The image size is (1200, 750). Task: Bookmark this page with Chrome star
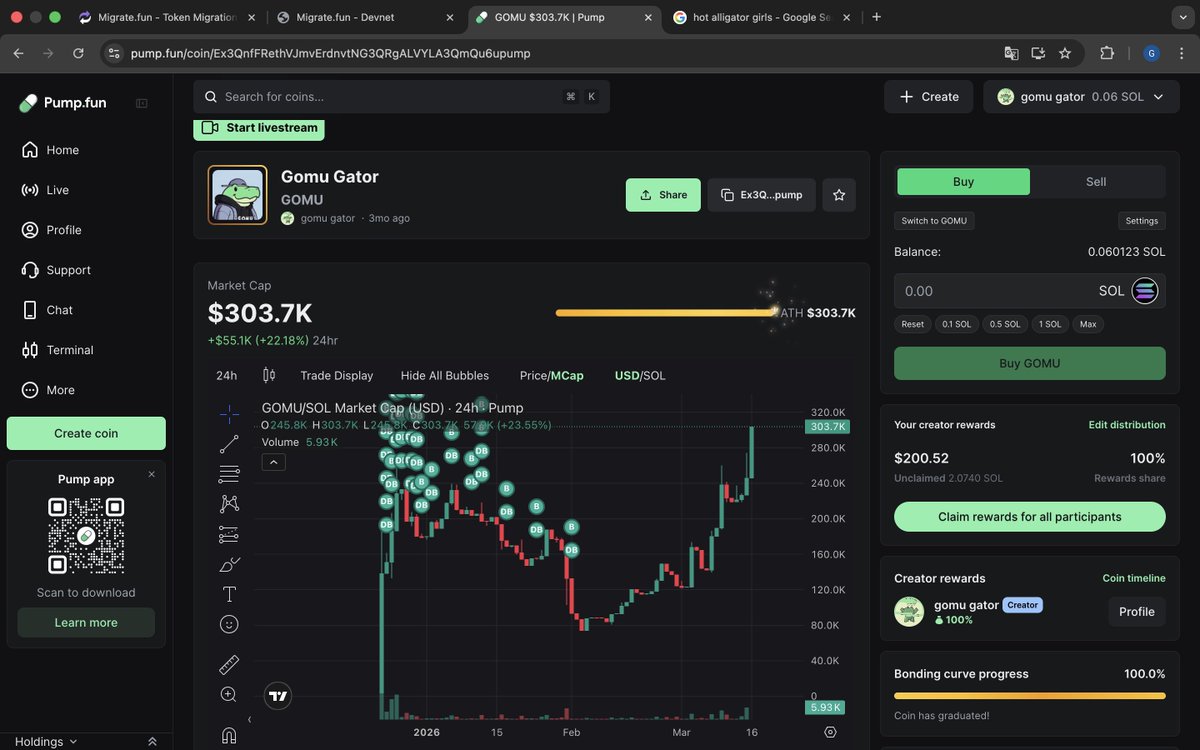[1065, 53]
